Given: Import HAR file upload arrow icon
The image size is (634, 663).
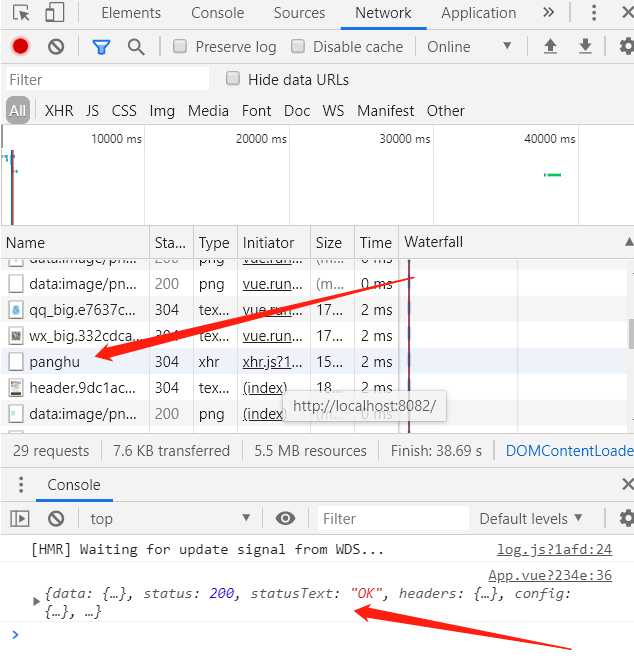Looking at the screenshot, I should click(x=550, y=46).
